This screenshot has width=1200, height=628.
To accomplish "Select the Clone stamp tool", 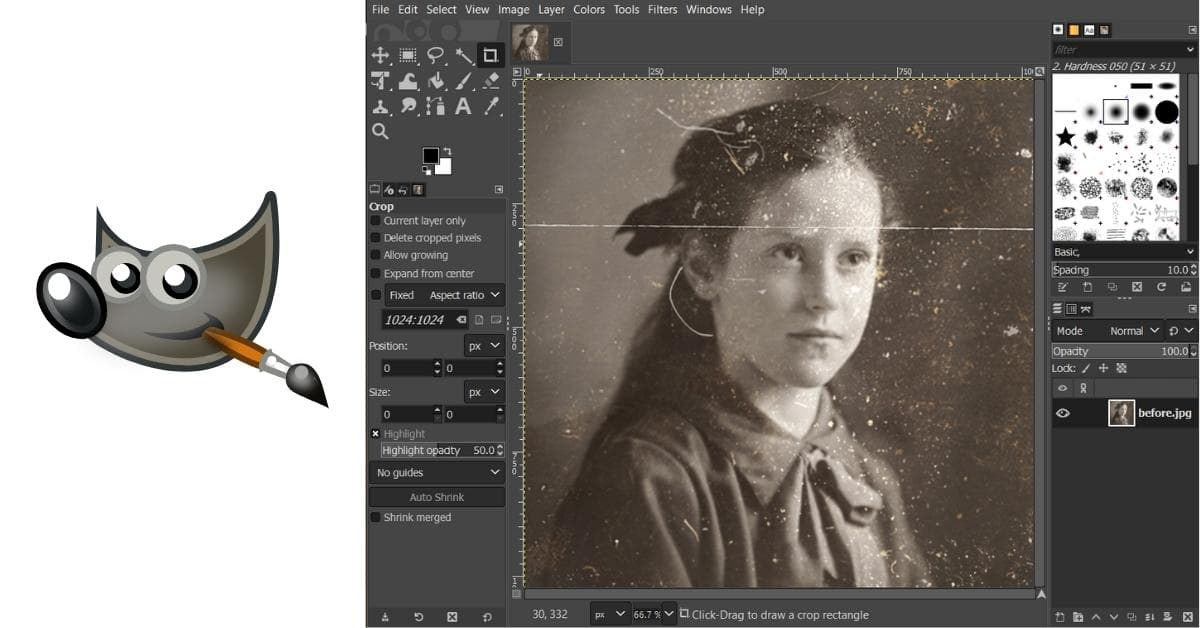I will pyautogui.click(x=380, y=106).
